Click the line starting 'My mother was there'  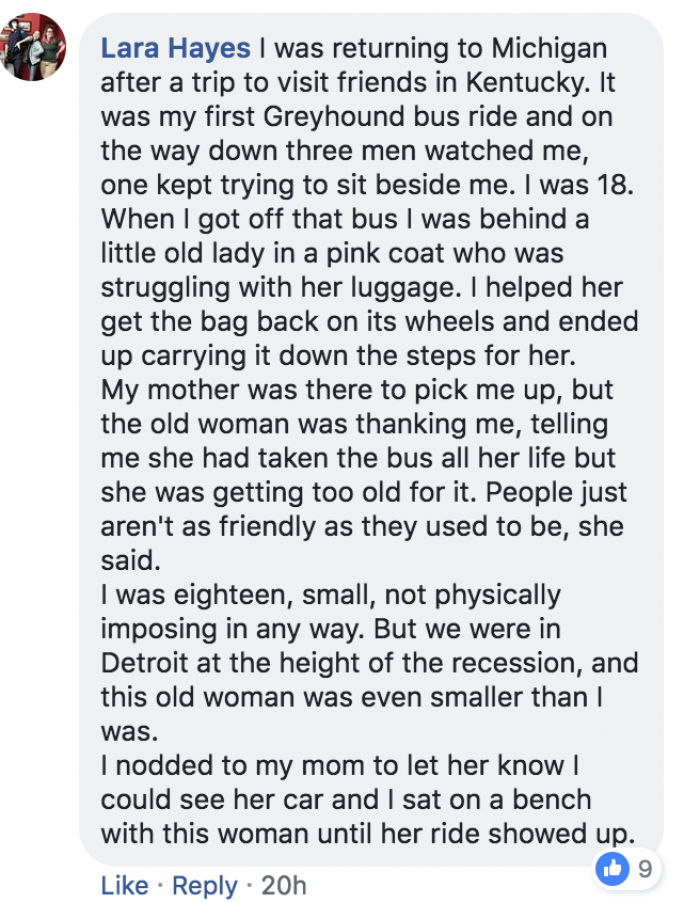(357, 390)
